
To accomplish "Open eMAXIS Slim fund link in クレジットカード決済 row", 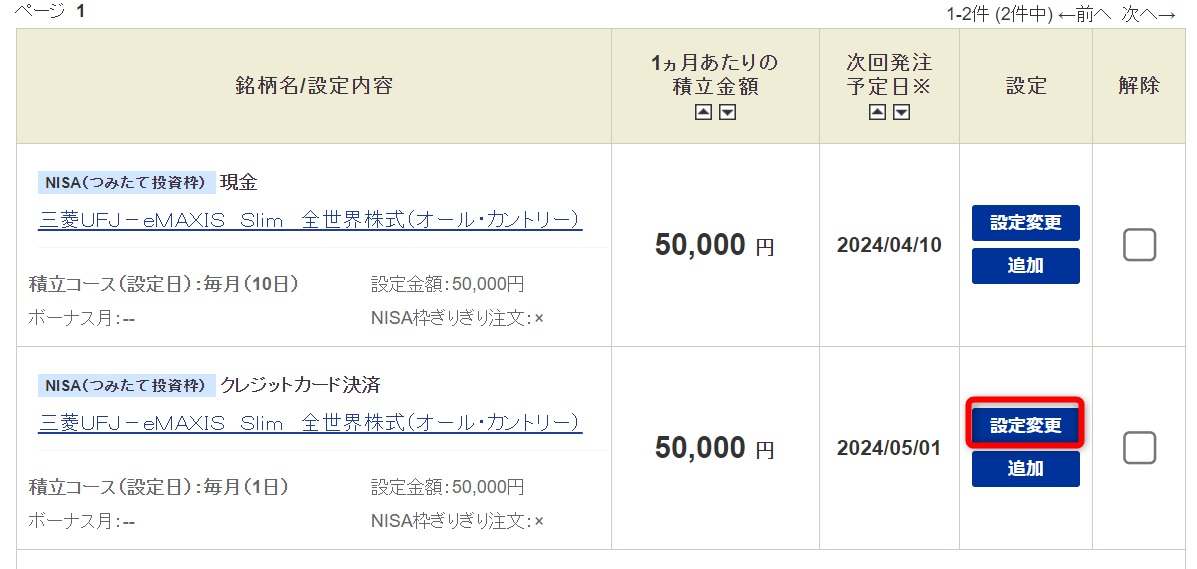I will coord(310,422).
